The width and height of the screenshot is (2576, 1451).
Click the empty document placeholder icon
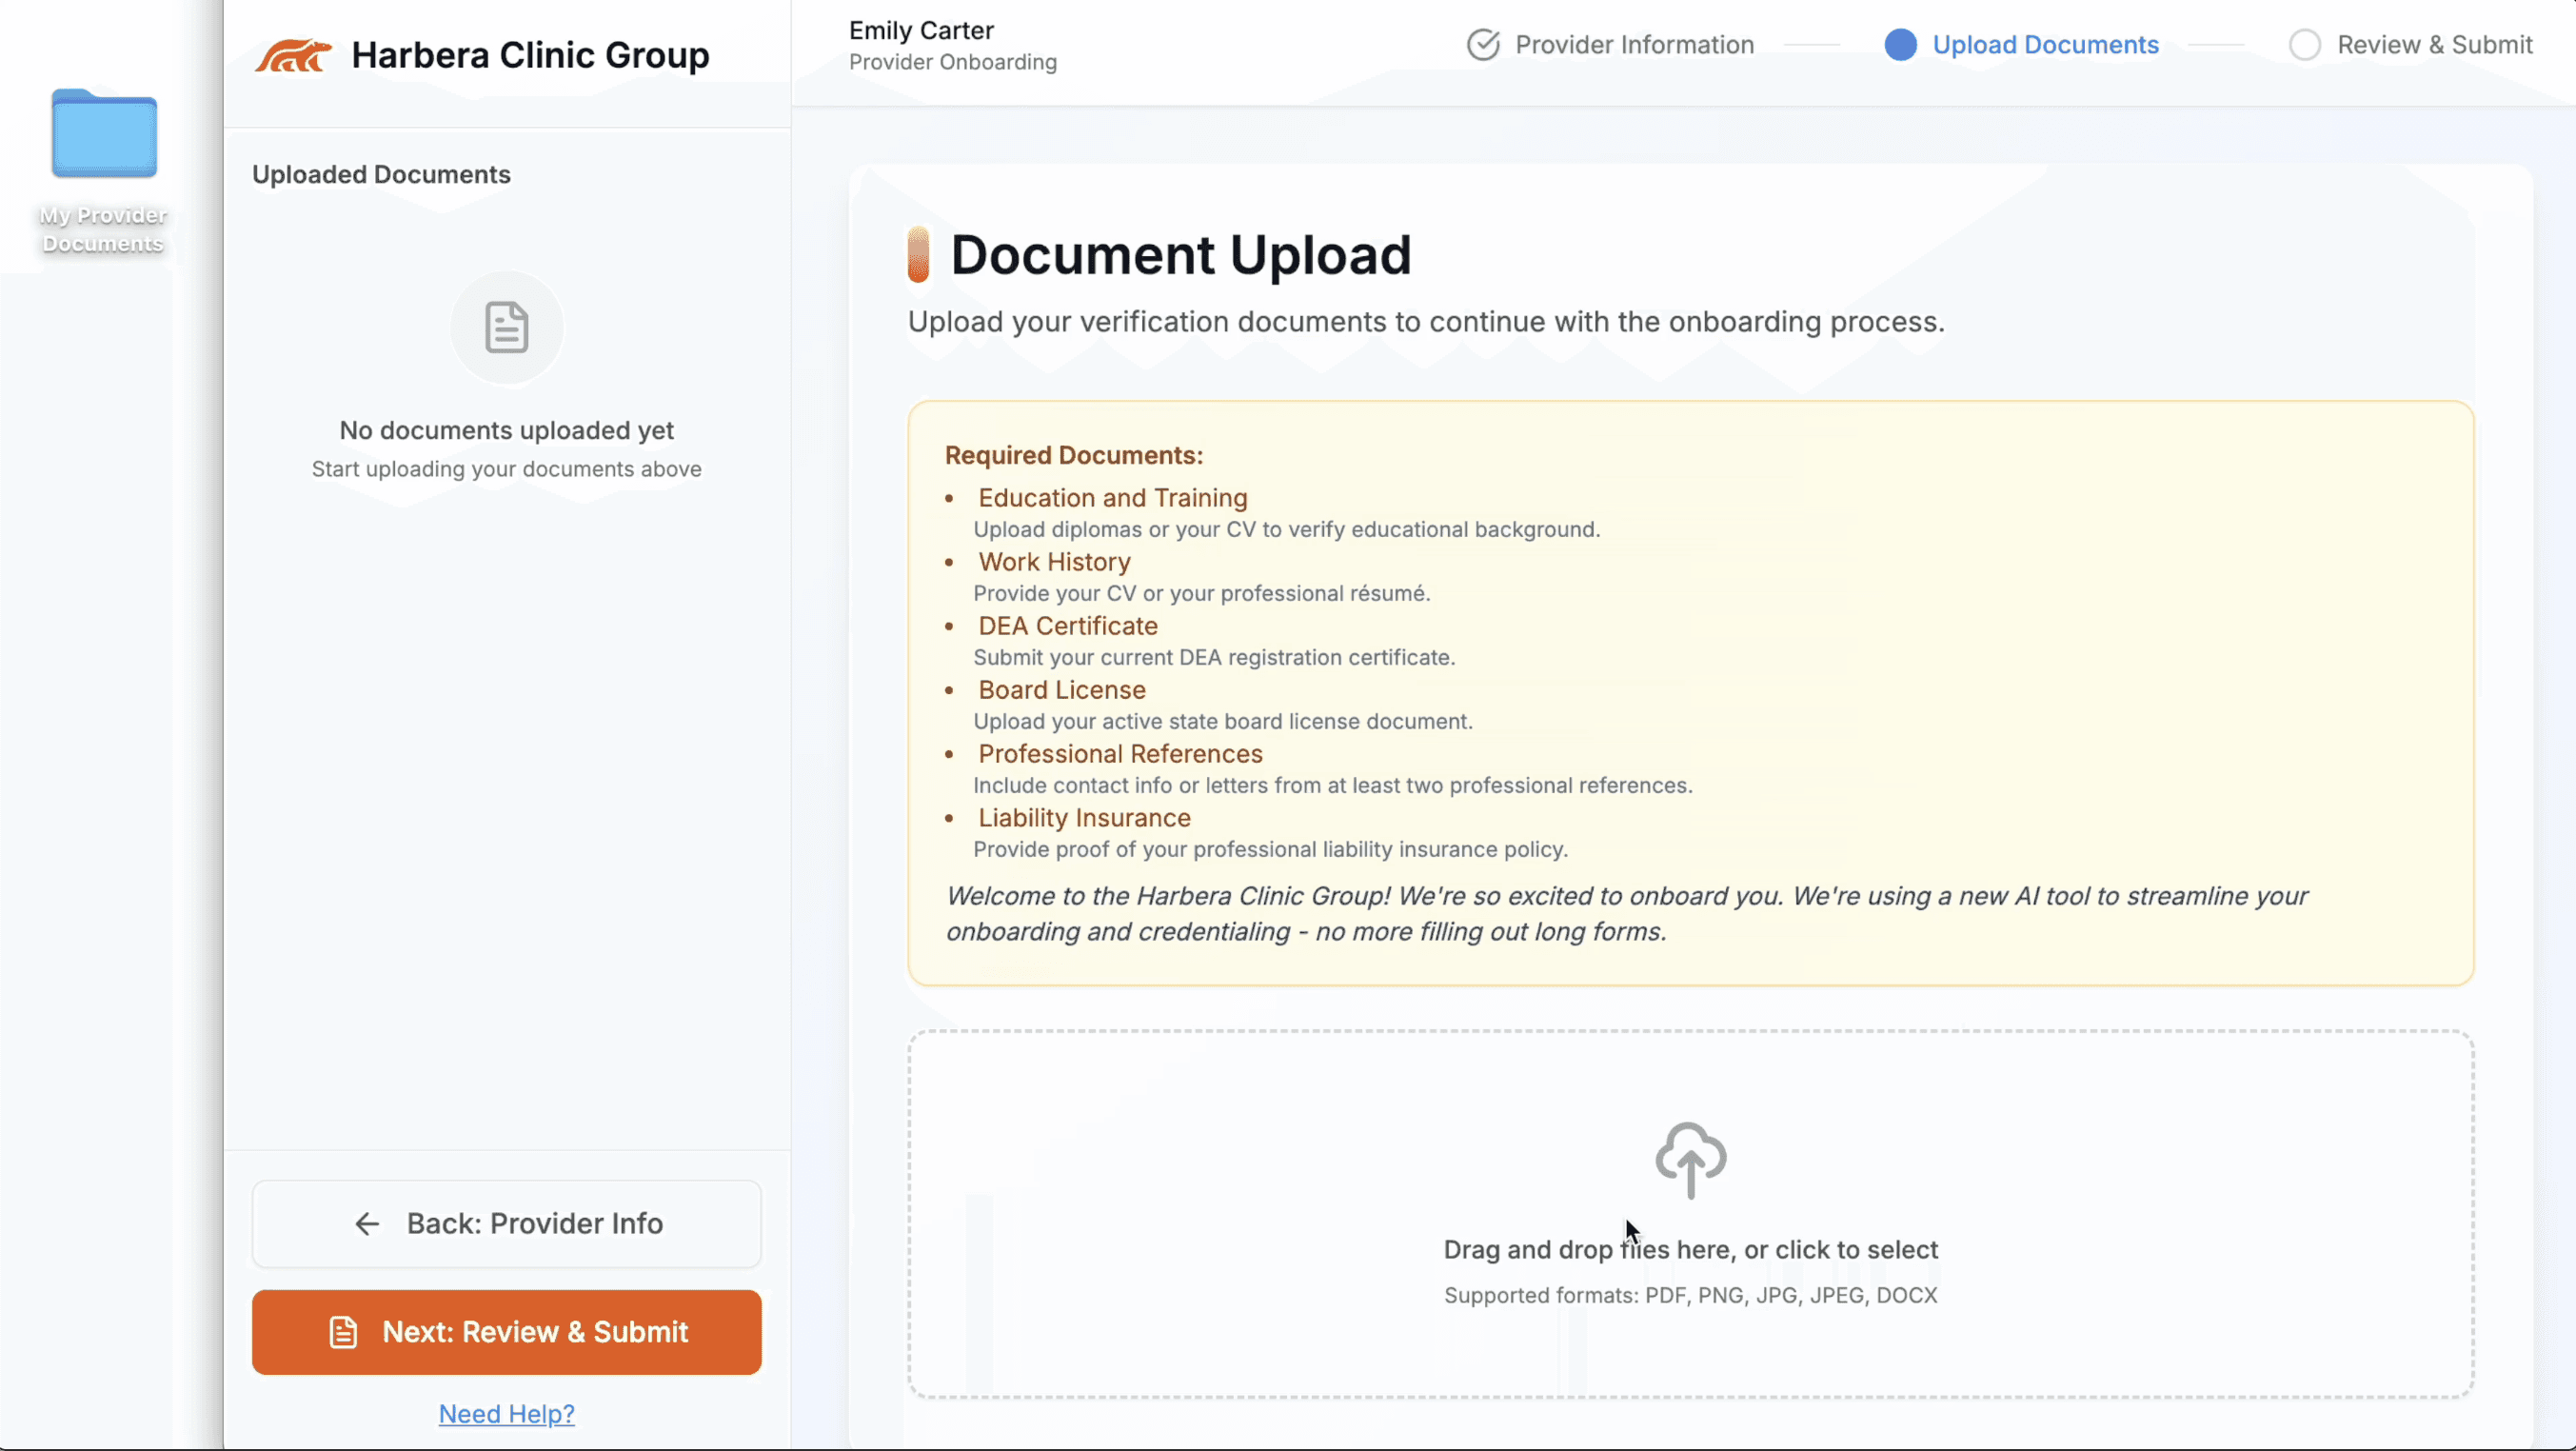pos(506,328)
